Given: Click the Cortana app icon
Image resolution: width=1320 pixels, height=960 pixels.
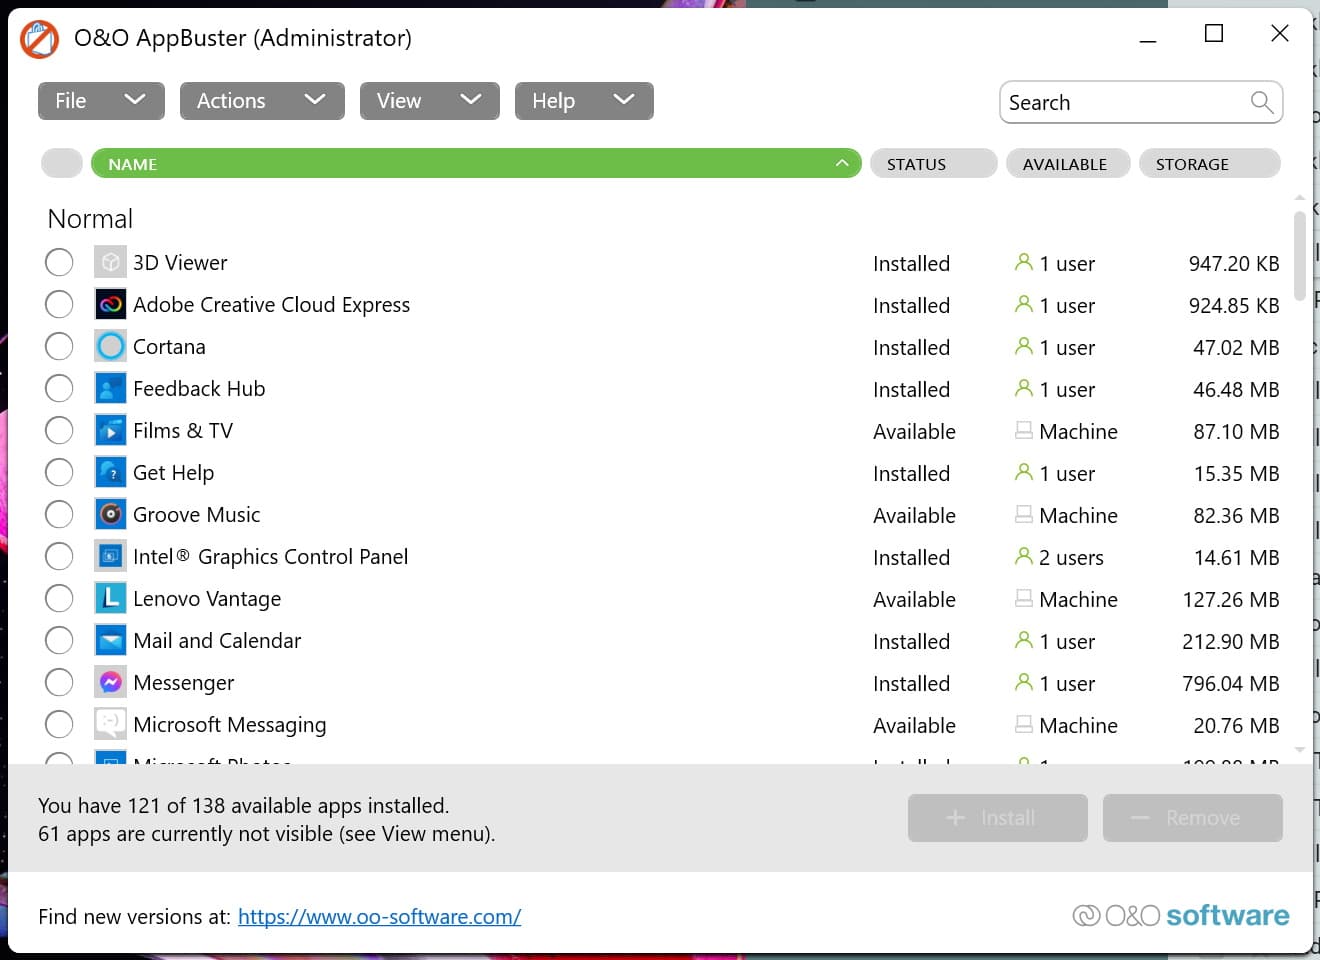Looking at the screenshot, I should point(110,346).
